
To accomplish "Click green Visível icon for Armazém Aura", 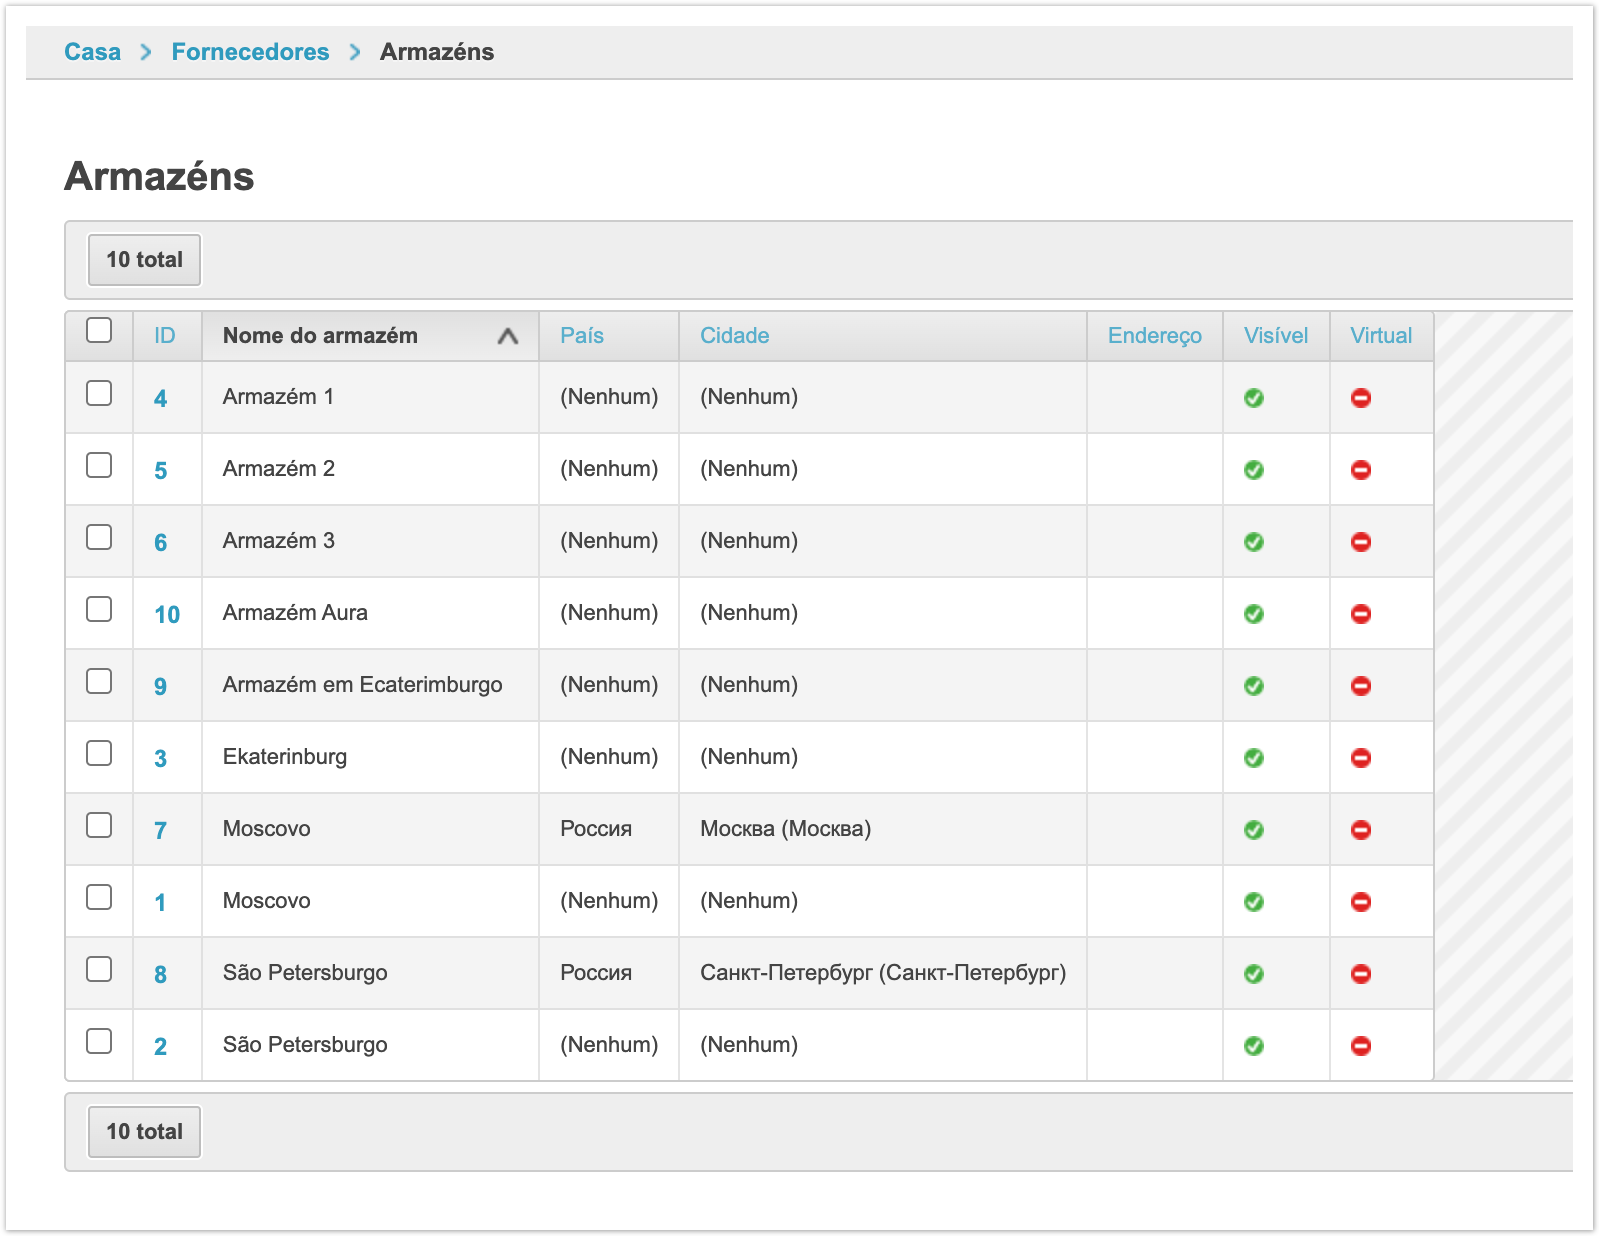I will coord(1253,614).
